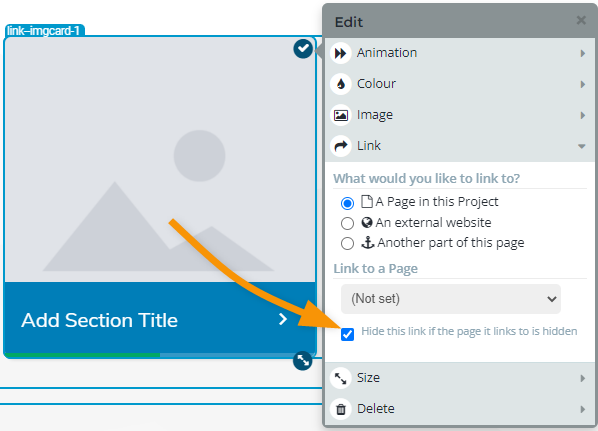Click the link-imgcard-1 label tag
The width and height of the screenshot is (598, 431).
[x=45, y=31]
